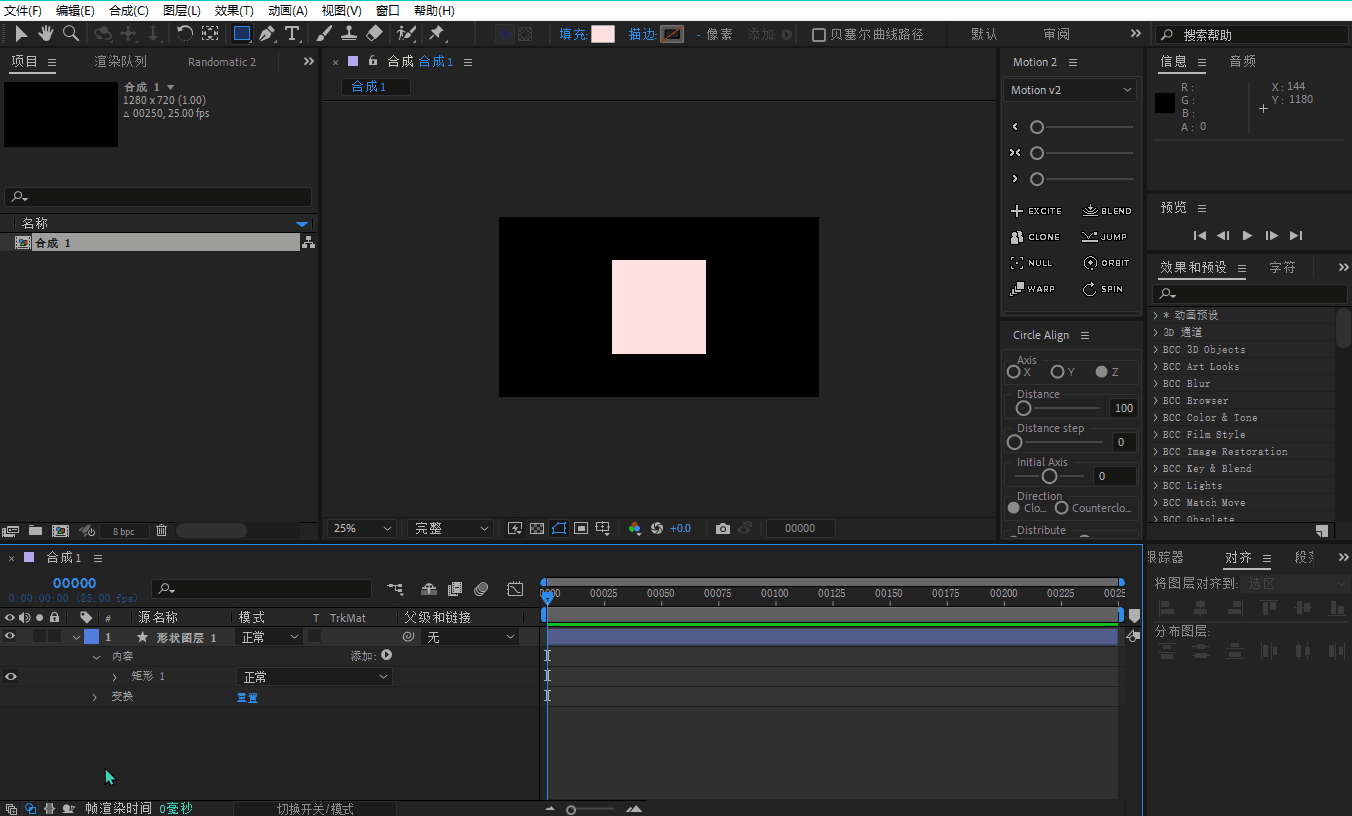The width and height of the screenshot is (1352, 816).
Task: Select the Puppet Pin tool
Action: [x=437, y=33]
